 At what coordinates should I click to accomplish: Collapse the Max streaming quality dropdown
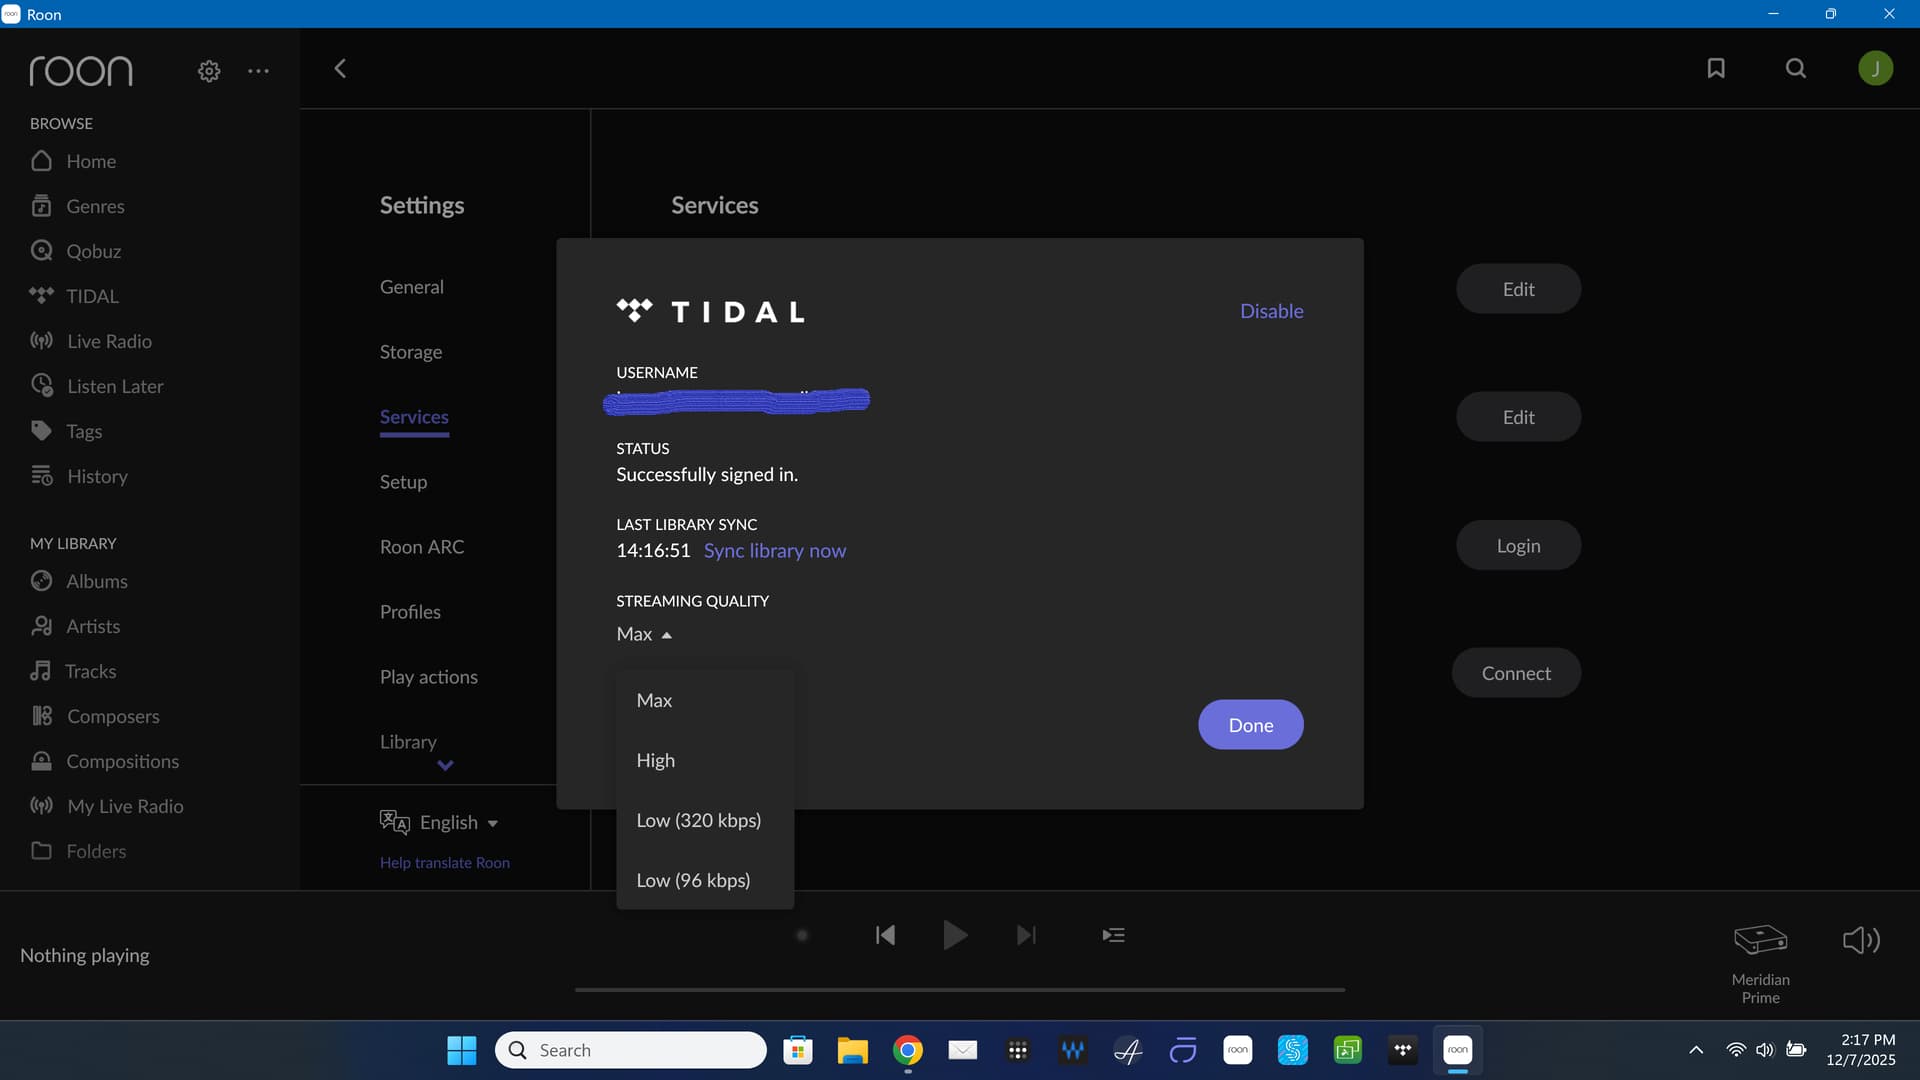645,634
